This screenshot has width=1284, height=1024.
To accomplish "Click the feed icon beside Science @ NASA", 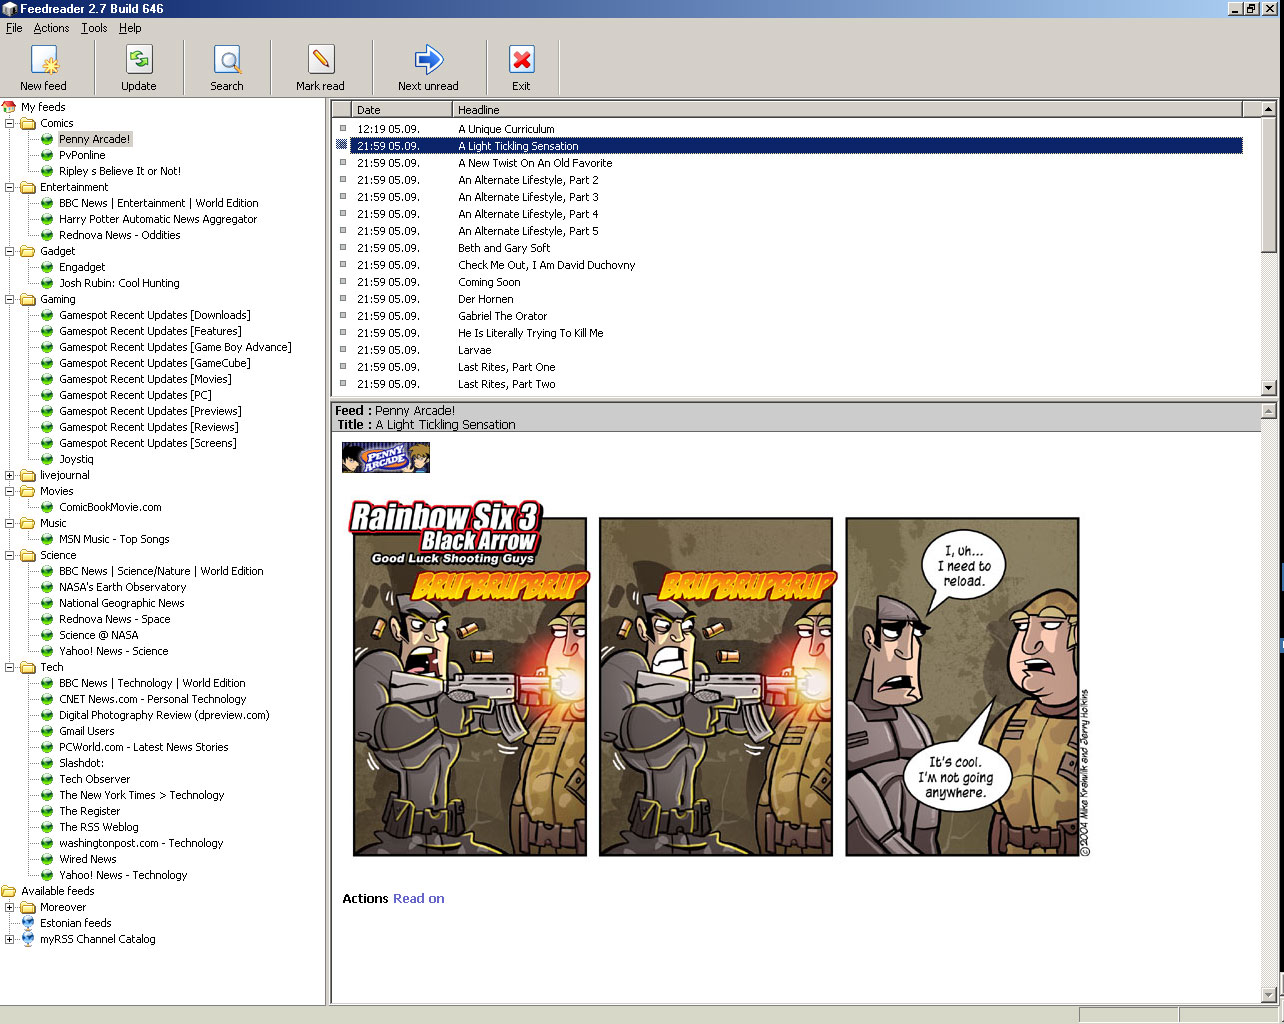I will click(x=47, y=635).
